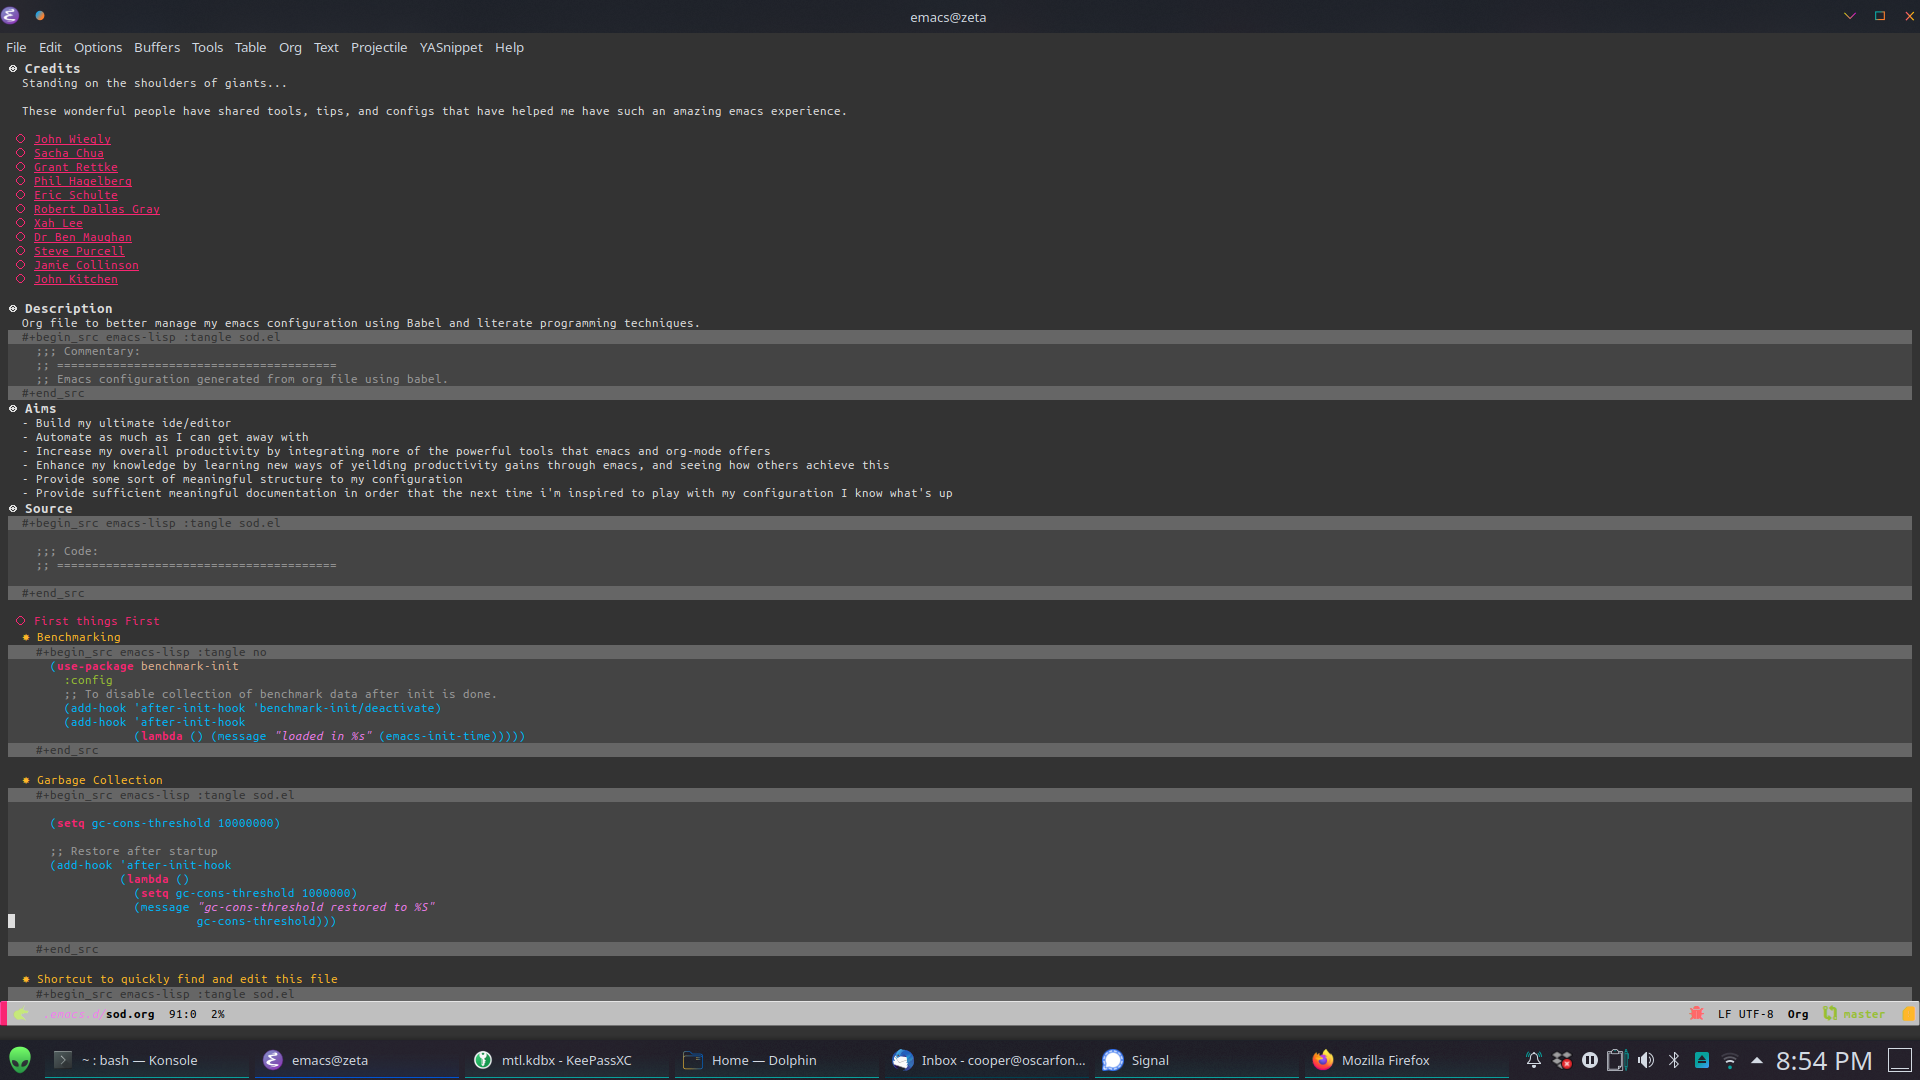Image resolution: width=1920 pixels, height=1080 pixels.
Task: Follow the Xah Lee link
Action: point(58,223)
